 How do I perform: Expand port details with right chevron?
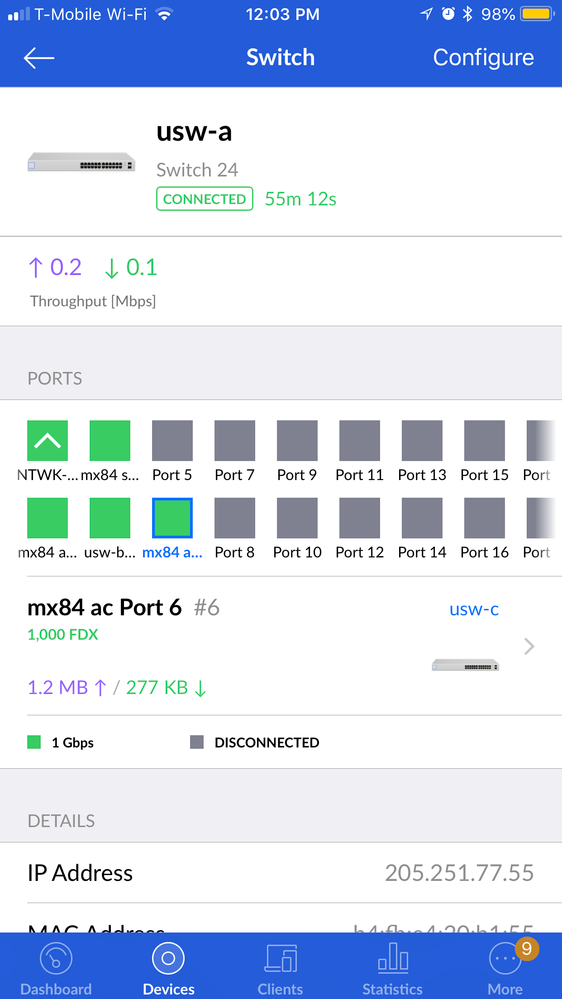(529, 647)
